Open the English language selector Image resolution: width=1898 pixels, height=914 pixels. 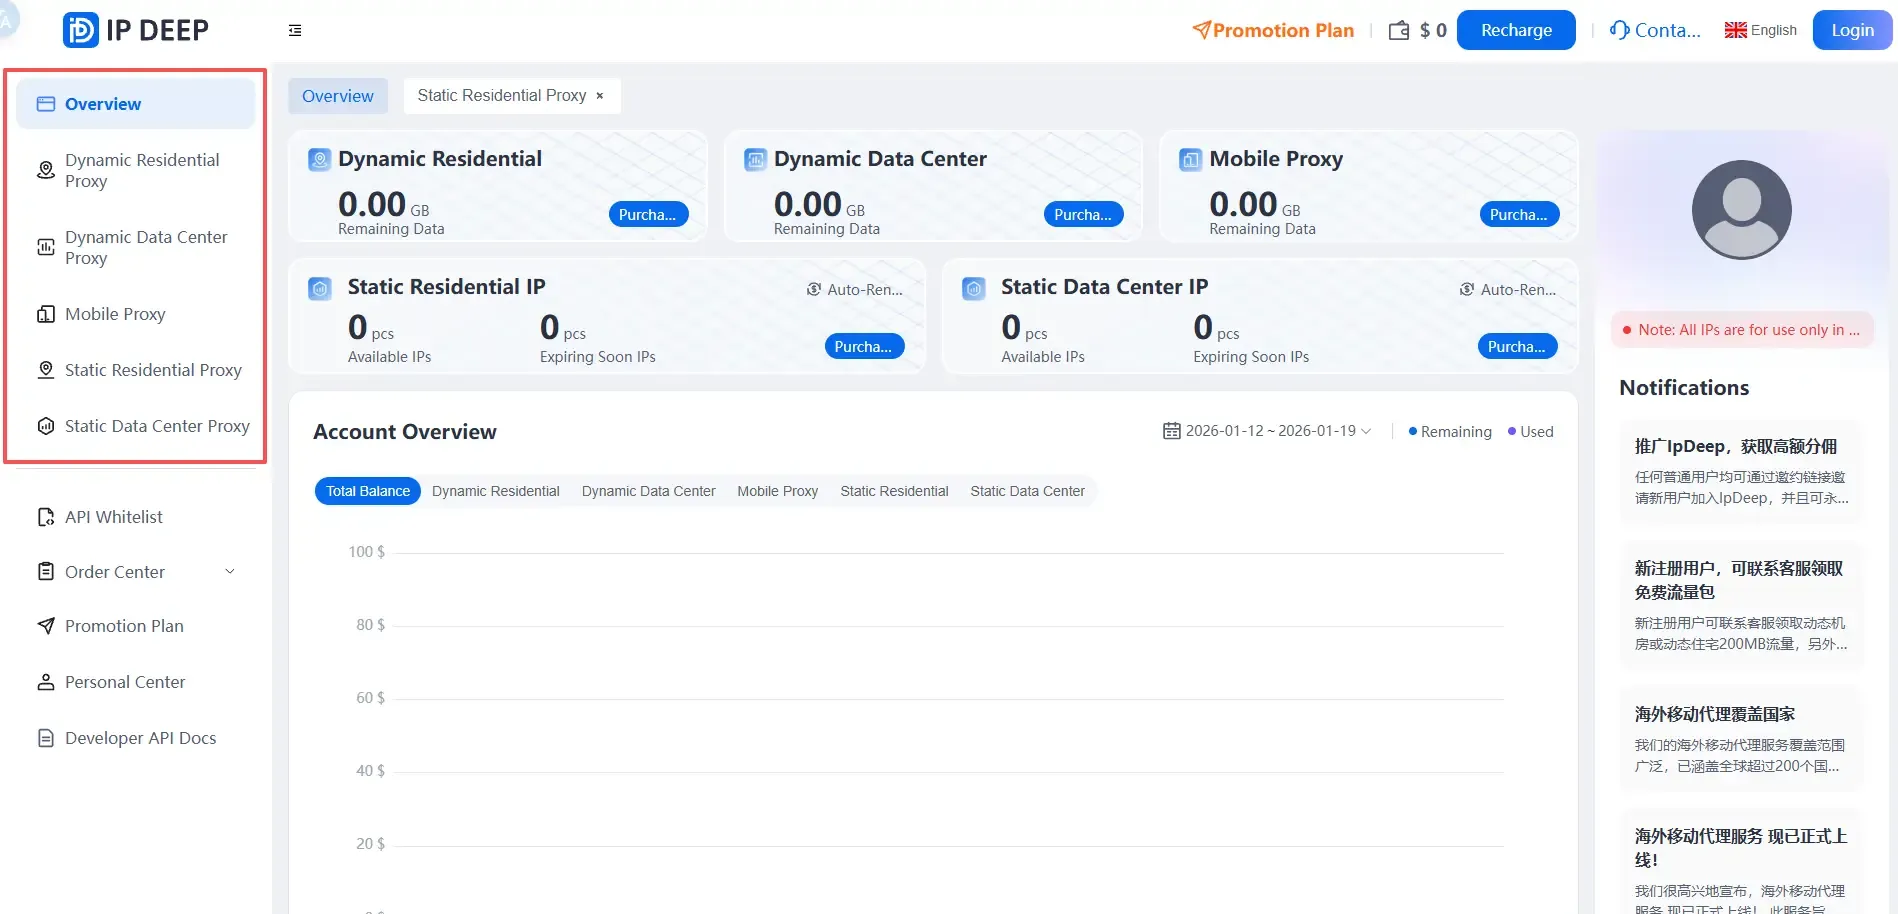tap(1761, 30)
